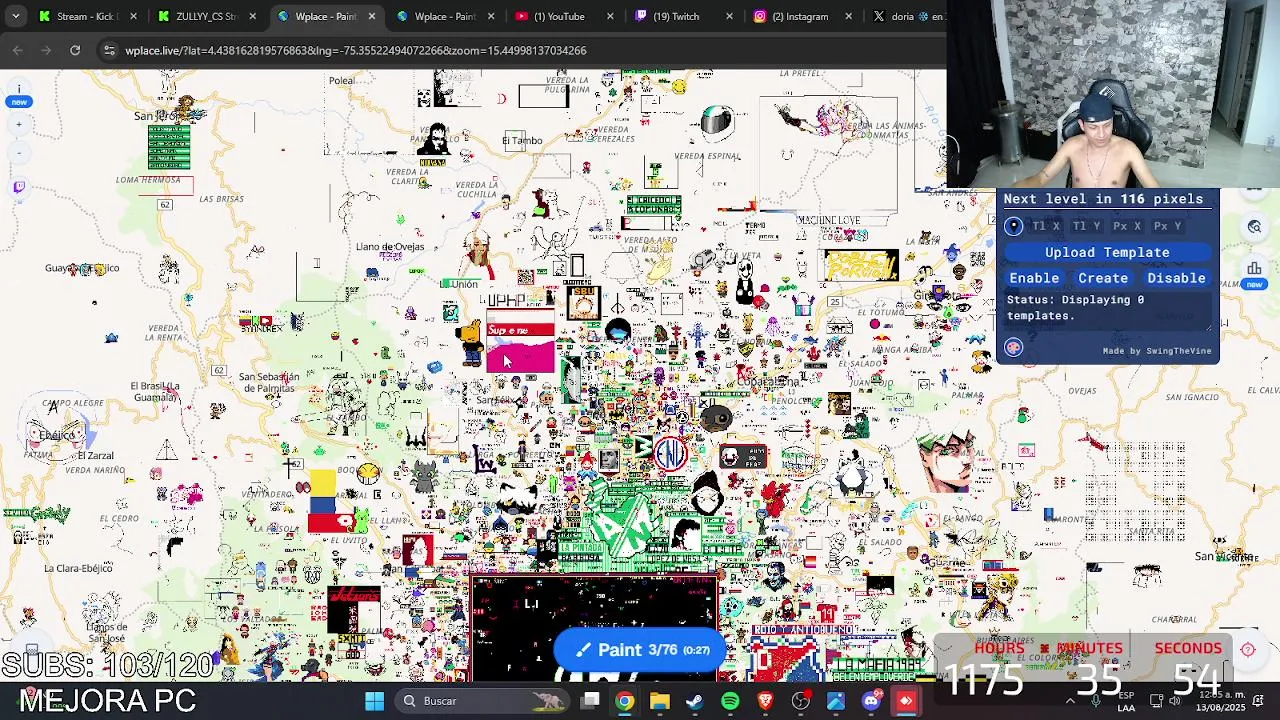This screenshot has width=1280, height=720.
Task: Zoom in the map with plus button
Action: 19,125
